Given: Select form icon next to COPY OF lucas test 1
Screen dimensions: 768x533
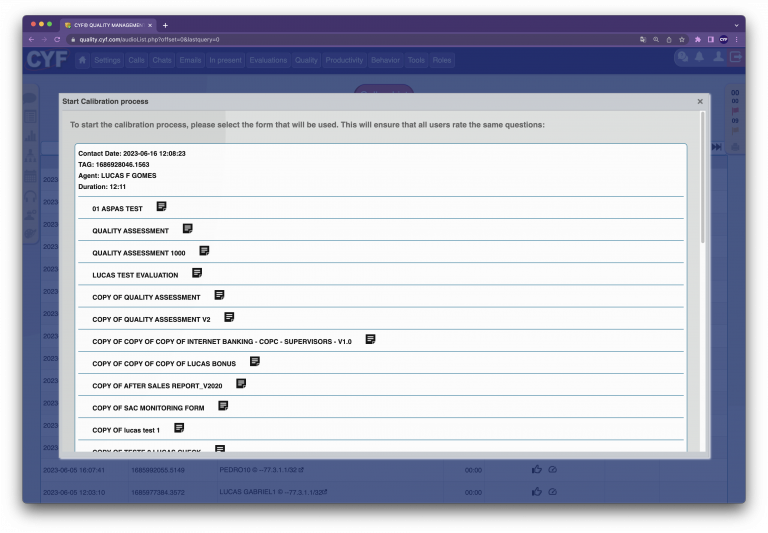Looking at the screenshot, I should (179, 428).
